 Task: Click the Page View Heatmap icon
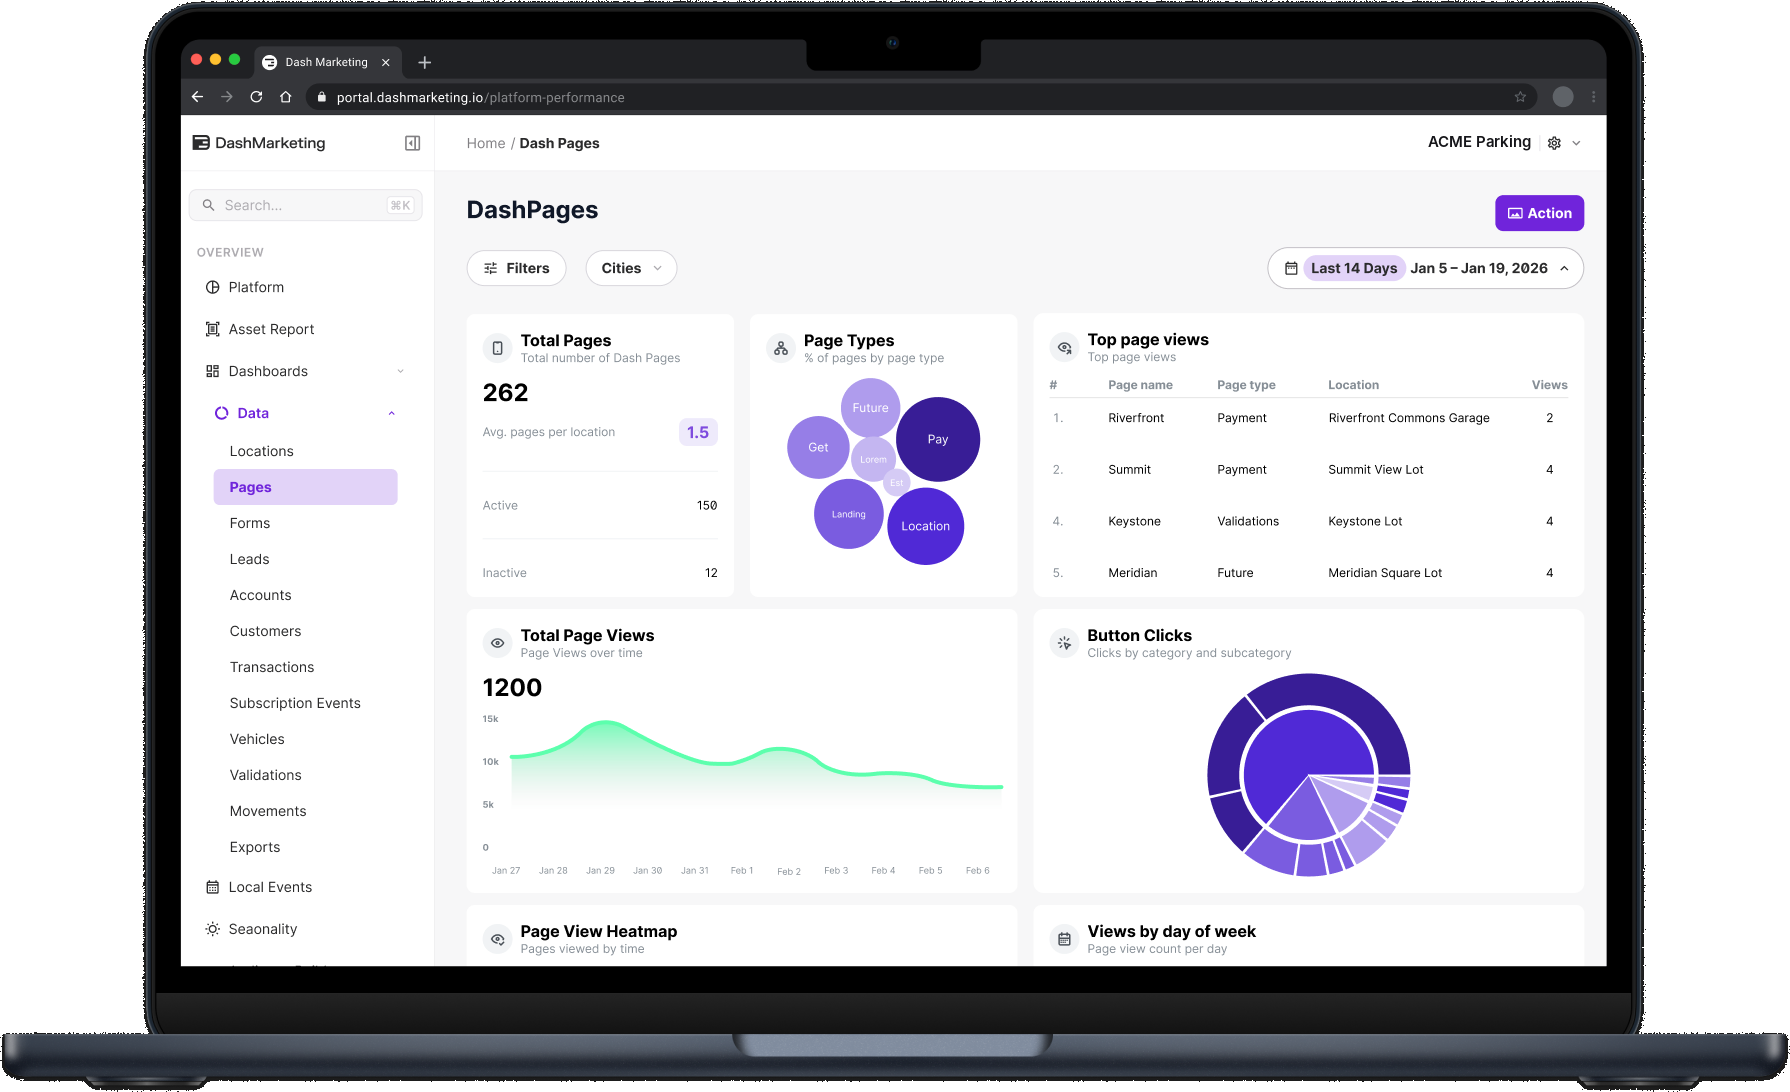(497, 939)
